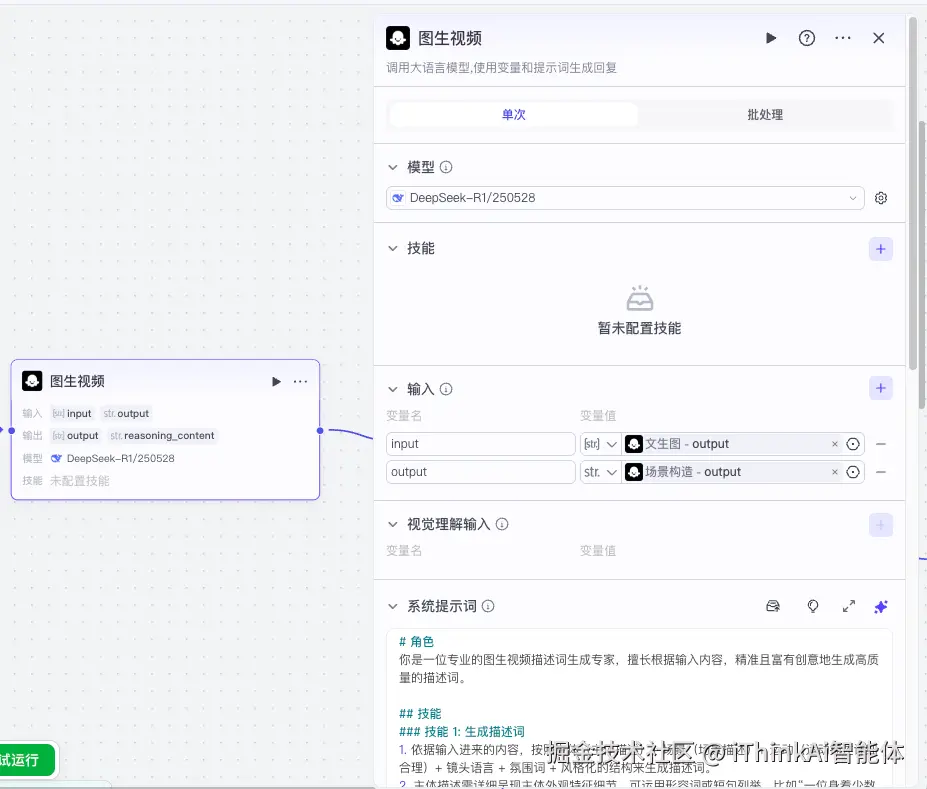Image resolution: width=927 pixels, height=789 pixels.
Task: Click the lightbulb prompt-optimize icon
Action: [x=813, y=606]
